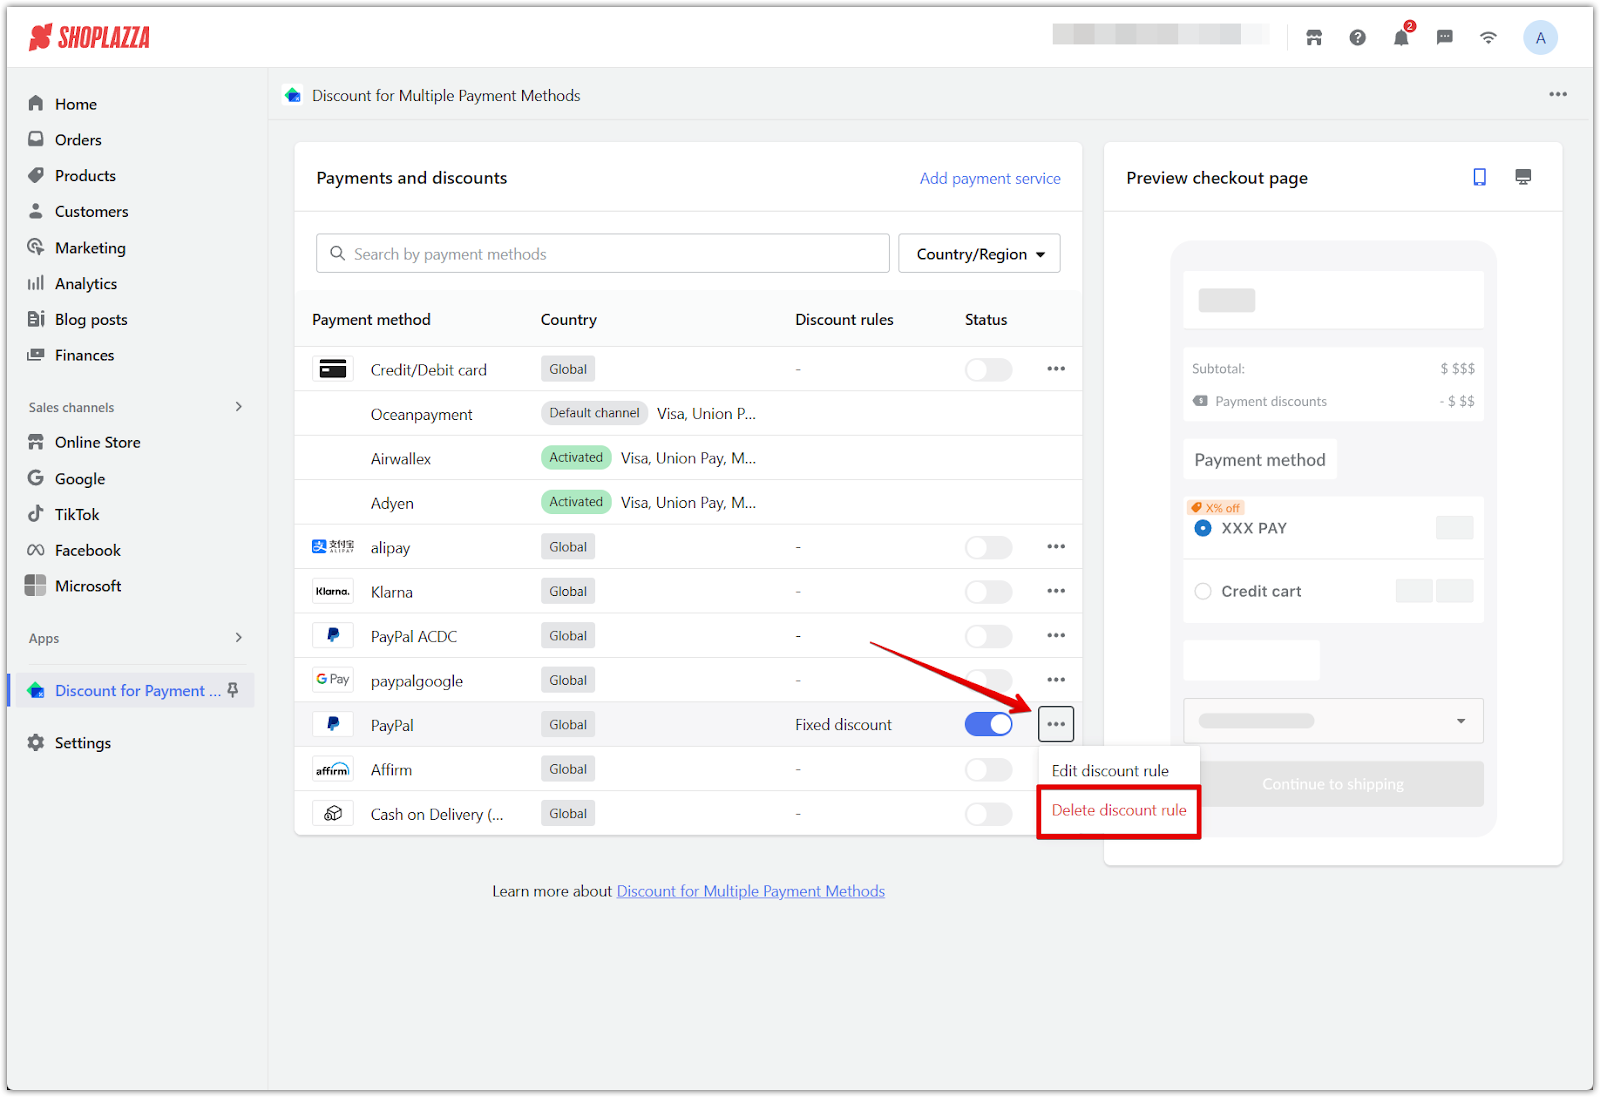1600x1097 pixels.
Task: Click the Discount app icon in page header
Action: point(293,95)
